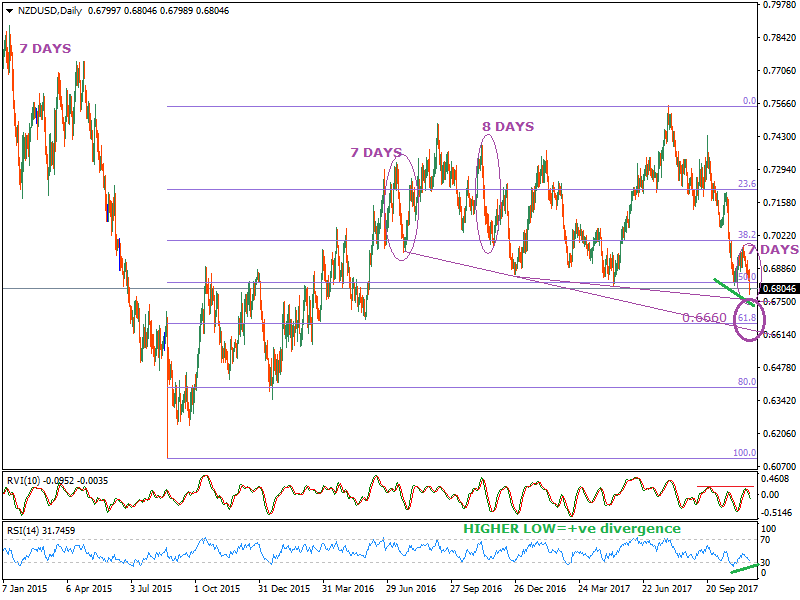Viewport: 800px width, 600px height.
Task: Click the 27 Sep 2016 date label
Action: tap(476, 588)
